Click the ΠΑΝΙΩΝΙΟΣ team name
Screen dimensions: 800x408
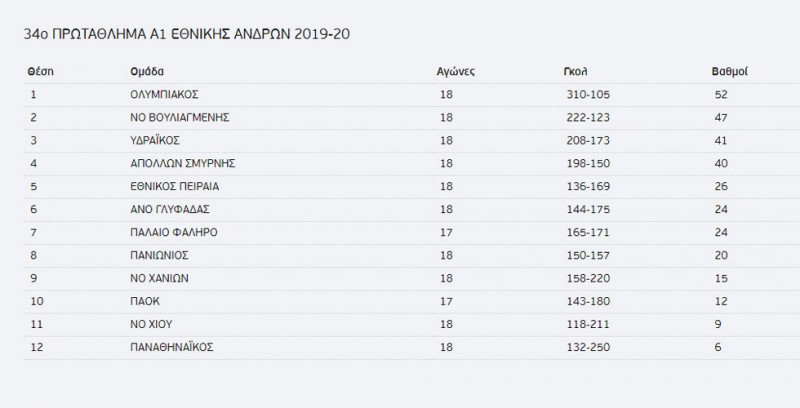160,254
